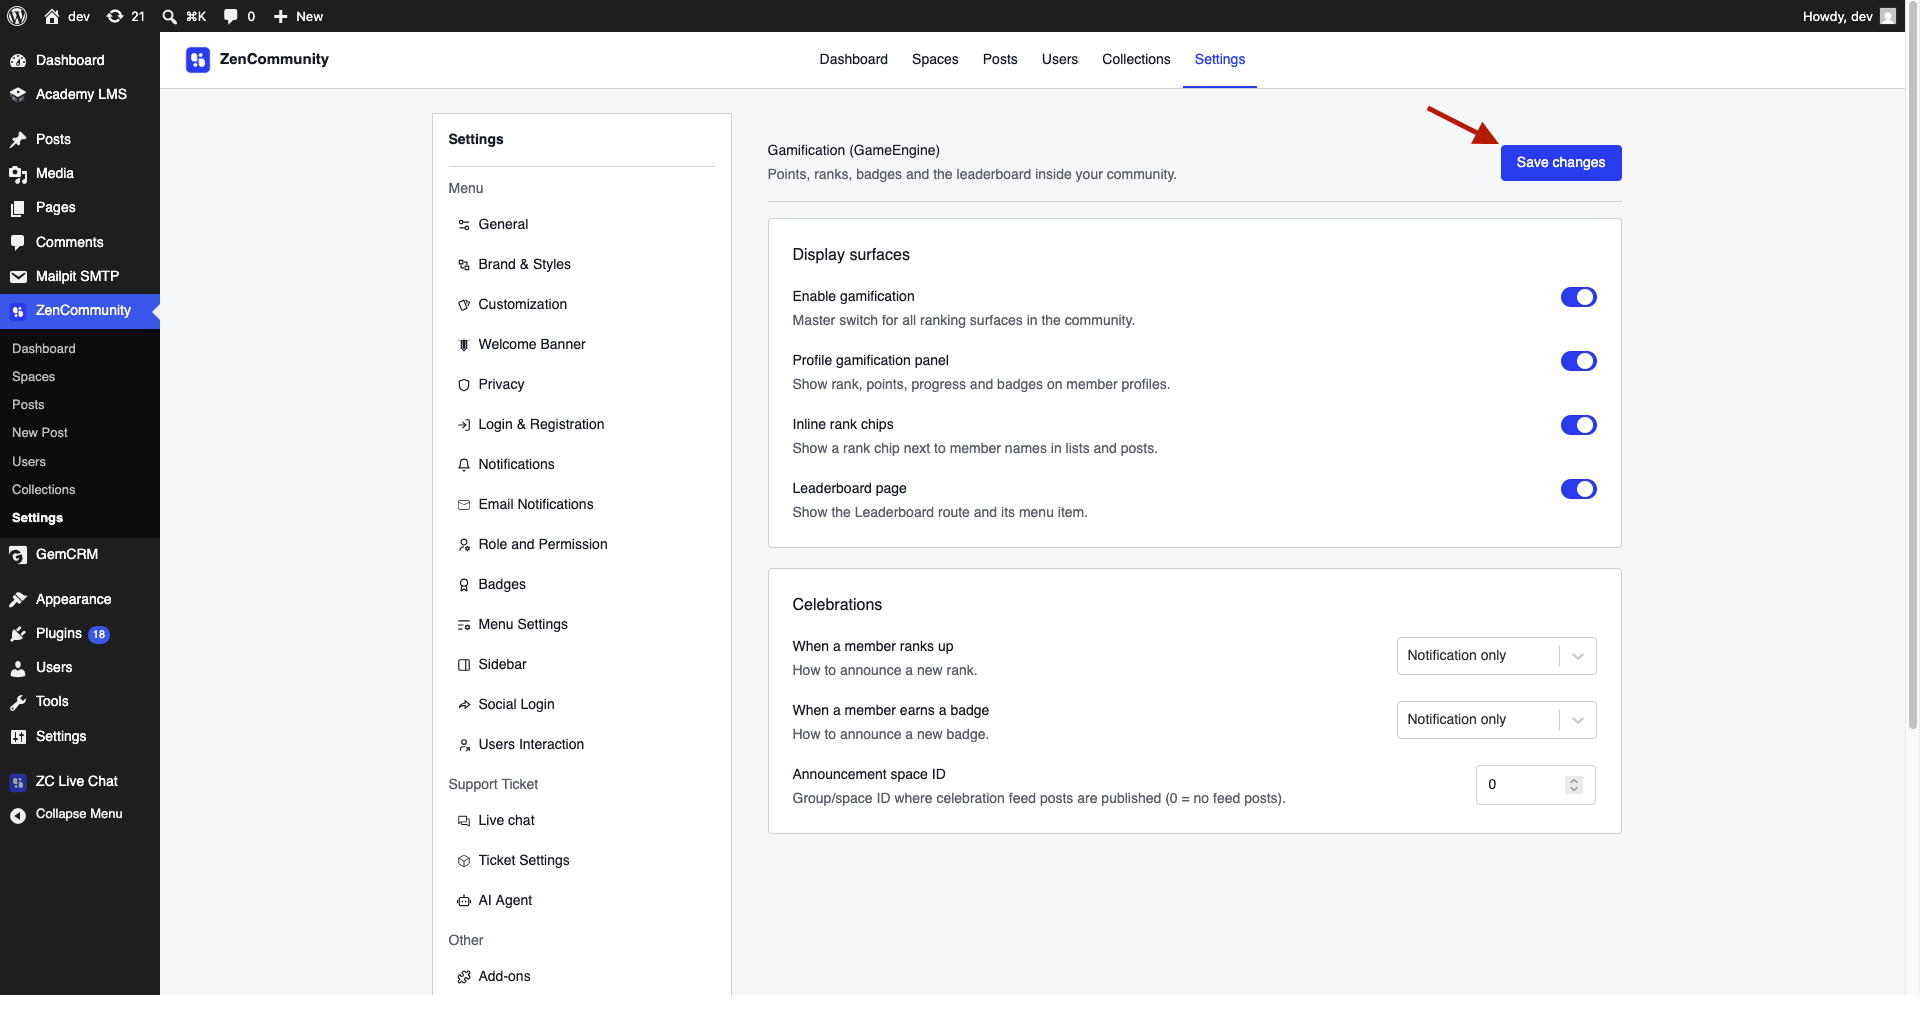Click the Academy LMS graduation cap icon
Screen dimensions: 1920x1018
[18, 94]
